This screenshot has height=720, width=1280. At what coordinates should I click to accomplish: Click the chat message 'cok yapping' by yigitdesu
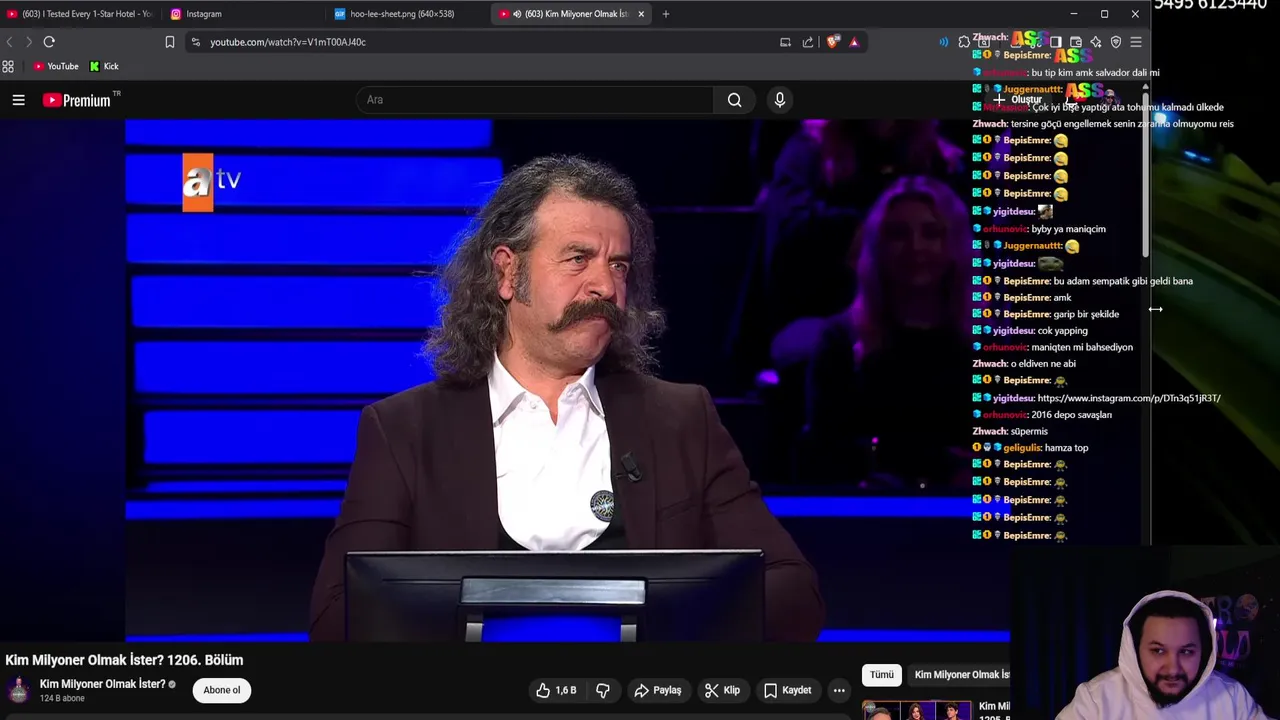(x=1062, y=331)
